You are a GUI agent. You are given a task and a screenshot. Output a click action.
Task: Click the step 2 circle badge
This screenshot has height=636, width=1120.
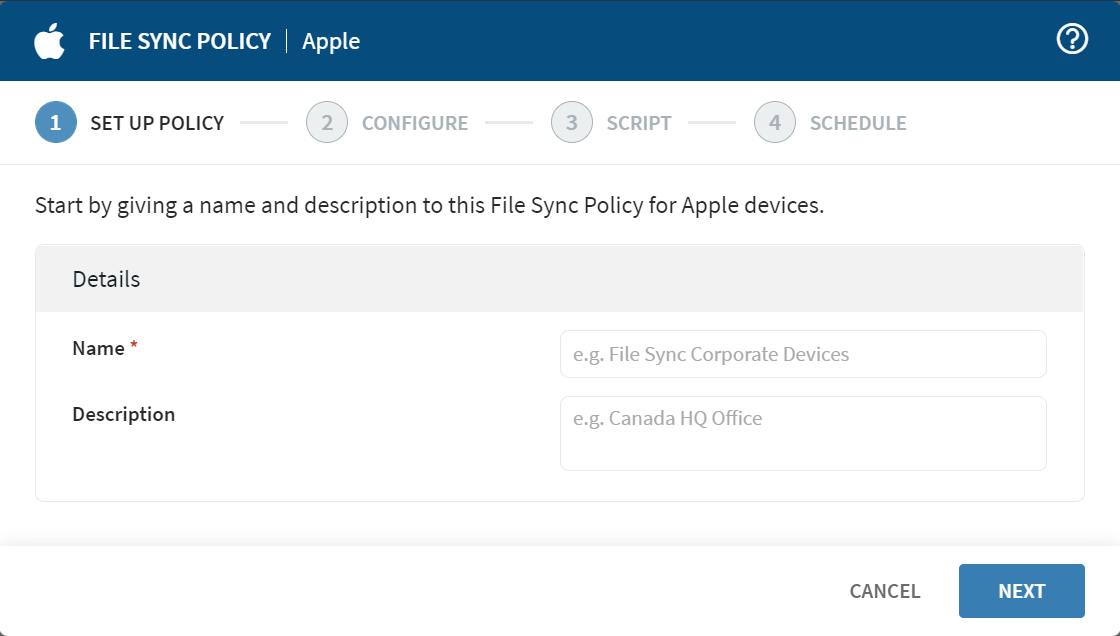tap(327, 123)
